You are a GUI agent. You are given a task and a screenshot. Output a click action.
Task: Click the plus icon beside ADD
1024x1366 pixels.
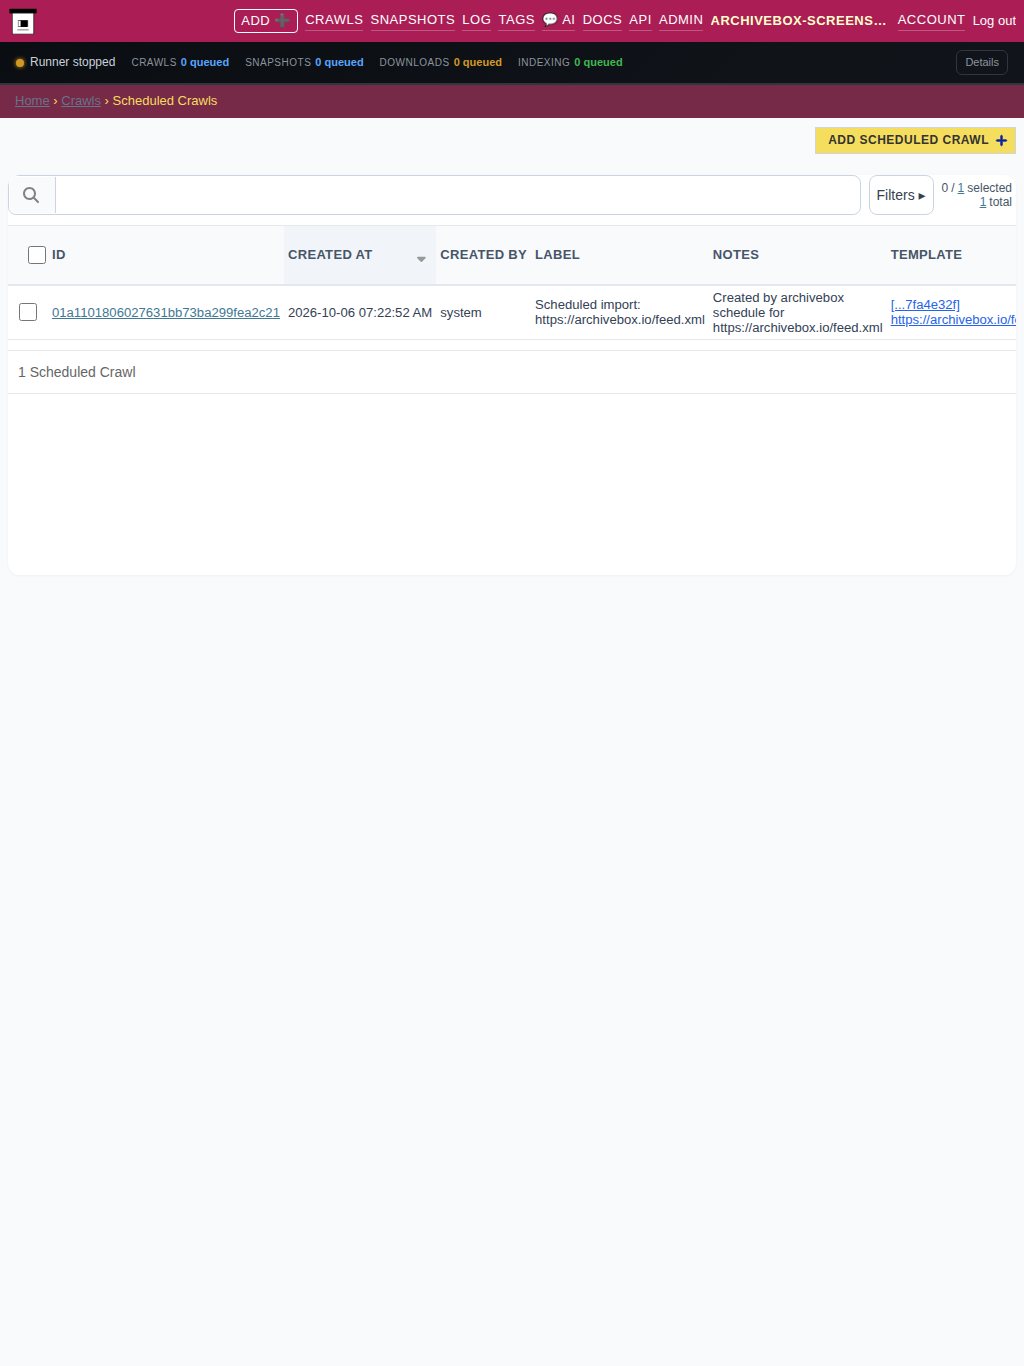(x=282, y=20)
